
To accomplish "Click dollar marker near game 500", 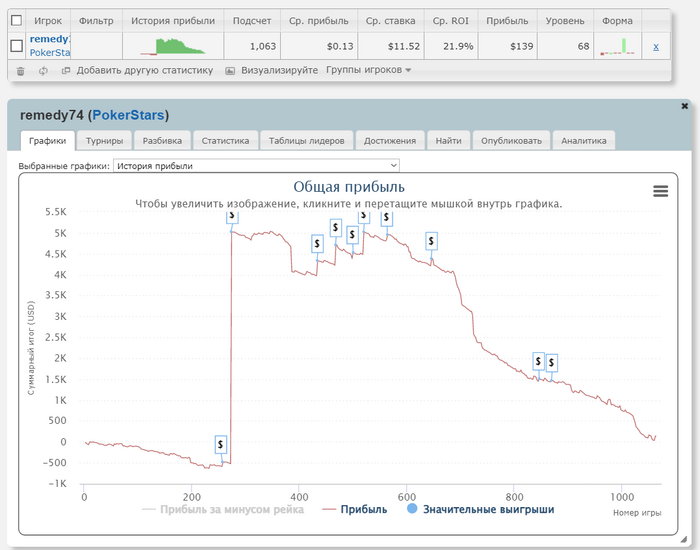I will 353,234.
